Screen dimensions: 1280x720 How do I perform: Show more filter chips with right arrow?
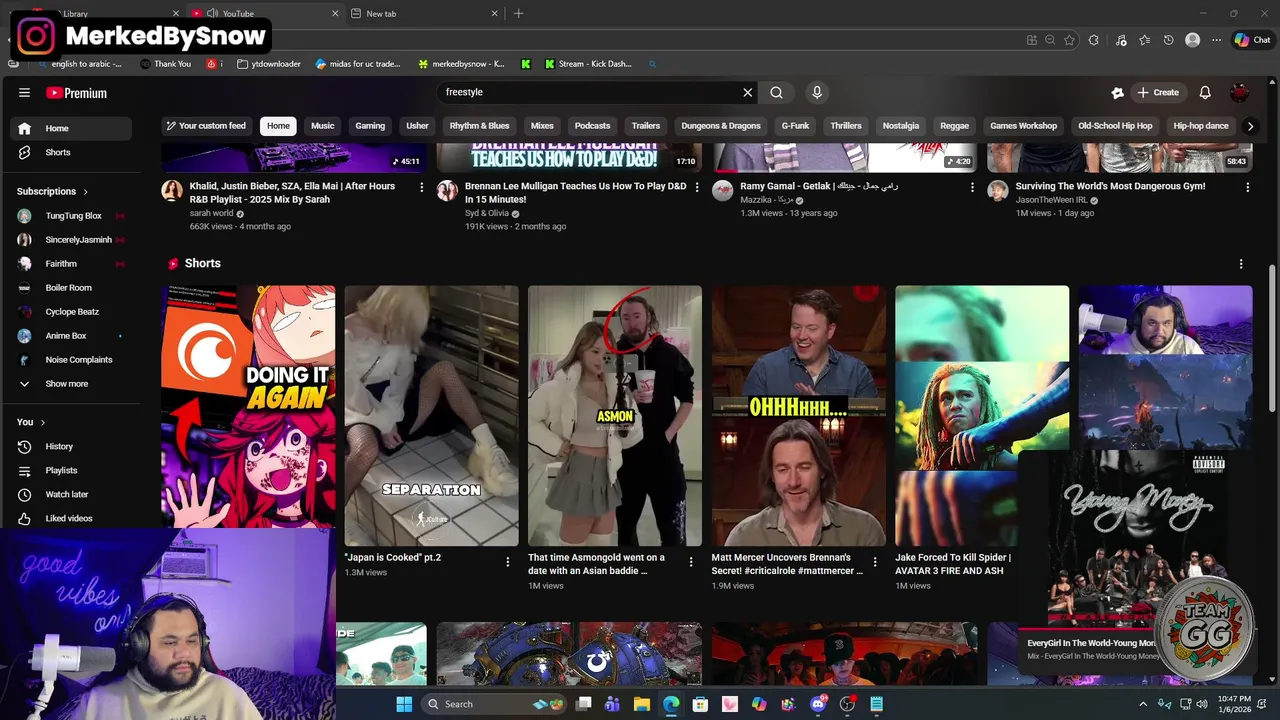coord(1249,126)
